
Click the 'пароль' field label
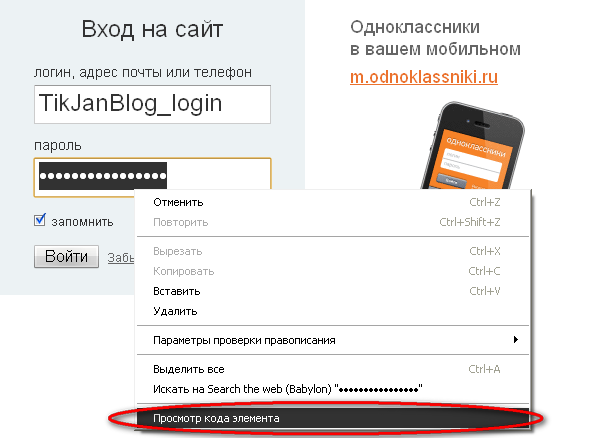pos(58,146)
